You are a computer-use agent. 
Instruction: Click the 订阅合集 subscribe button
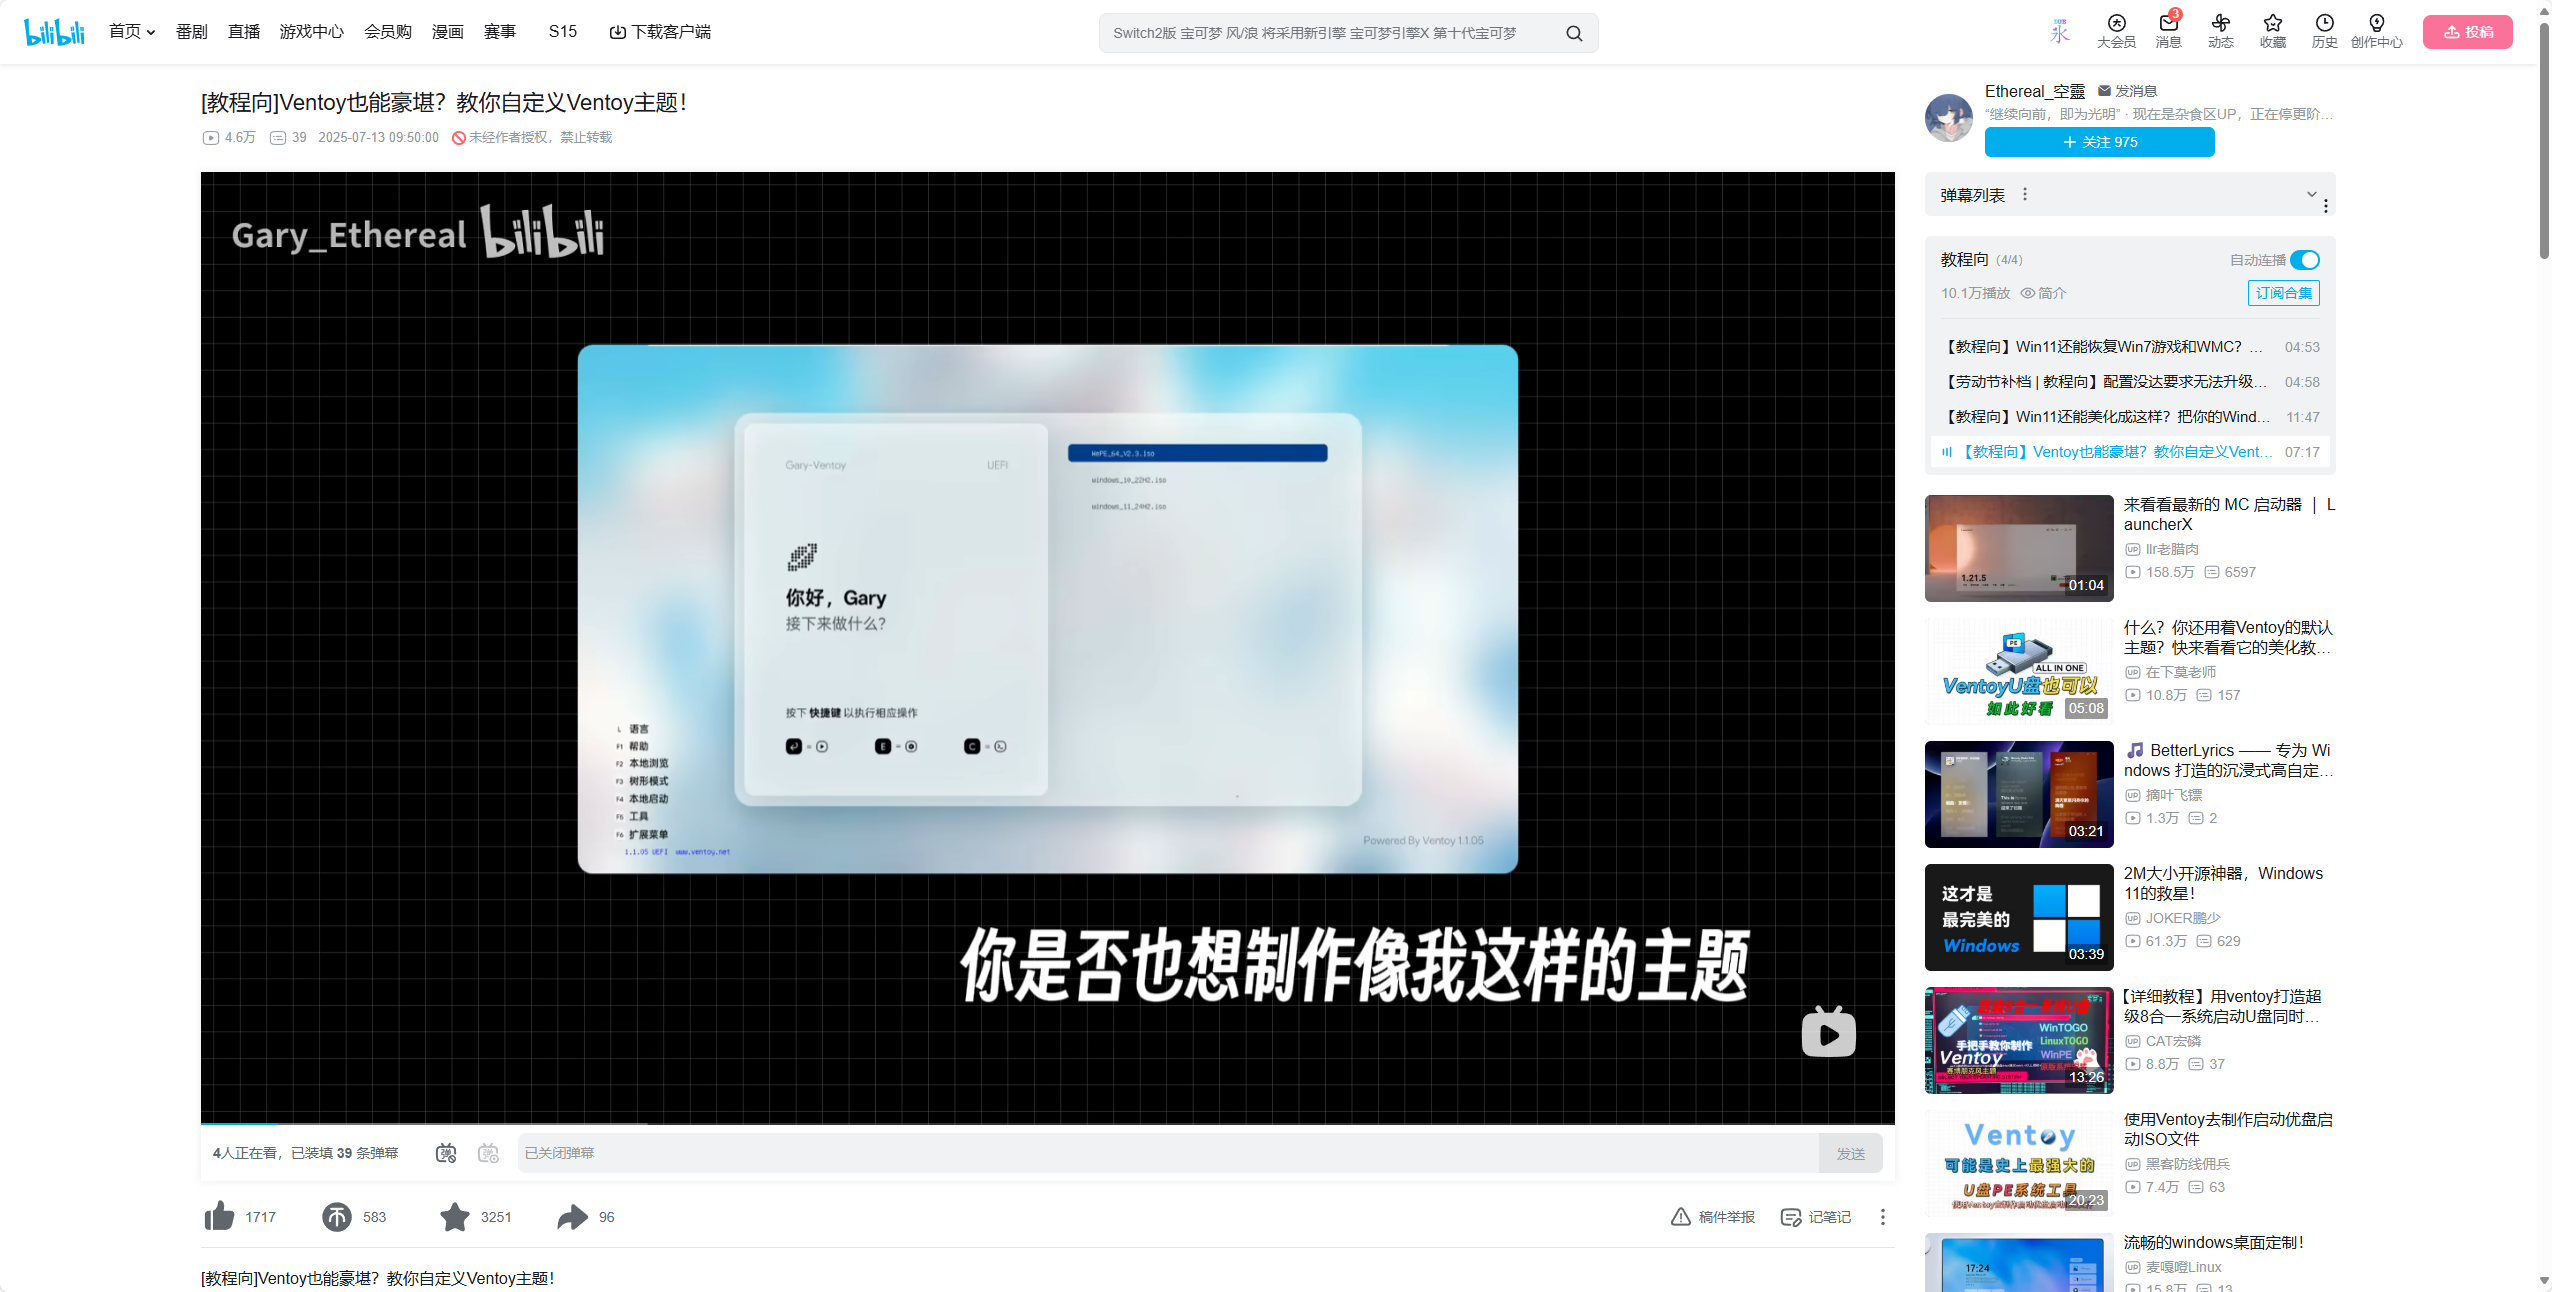[2283, 293]
